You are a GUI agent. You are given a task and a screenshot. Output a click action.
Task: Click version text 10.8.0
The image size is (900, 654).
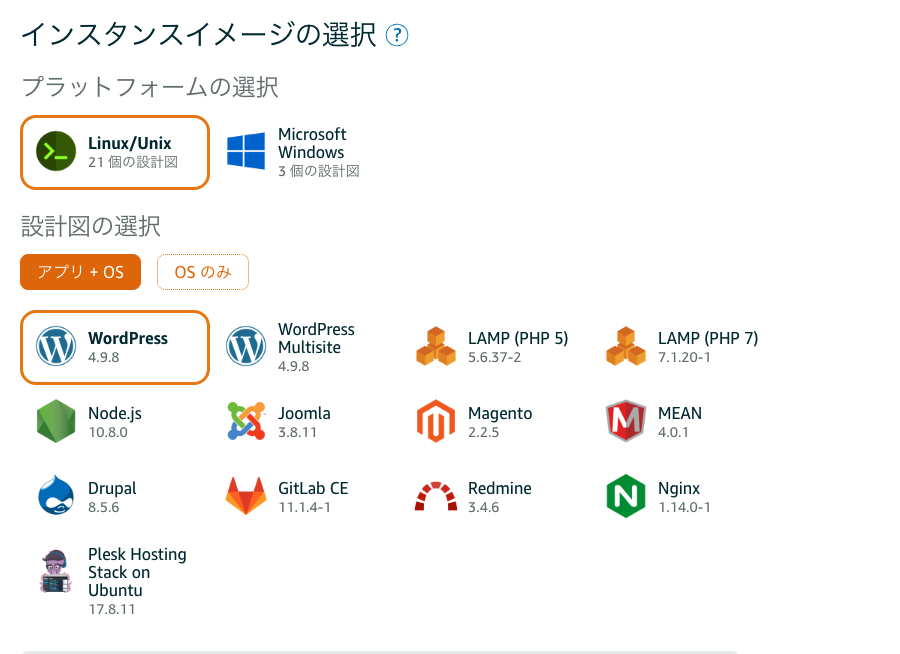point(108,432)
